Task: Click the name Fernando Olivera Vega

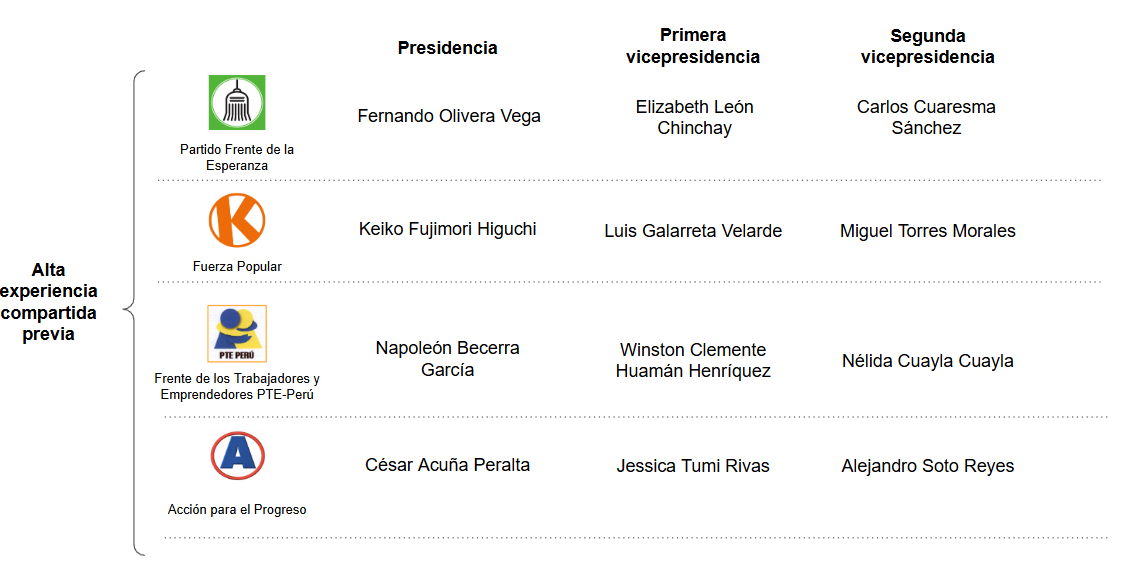Action: click(x=449, y=116)
